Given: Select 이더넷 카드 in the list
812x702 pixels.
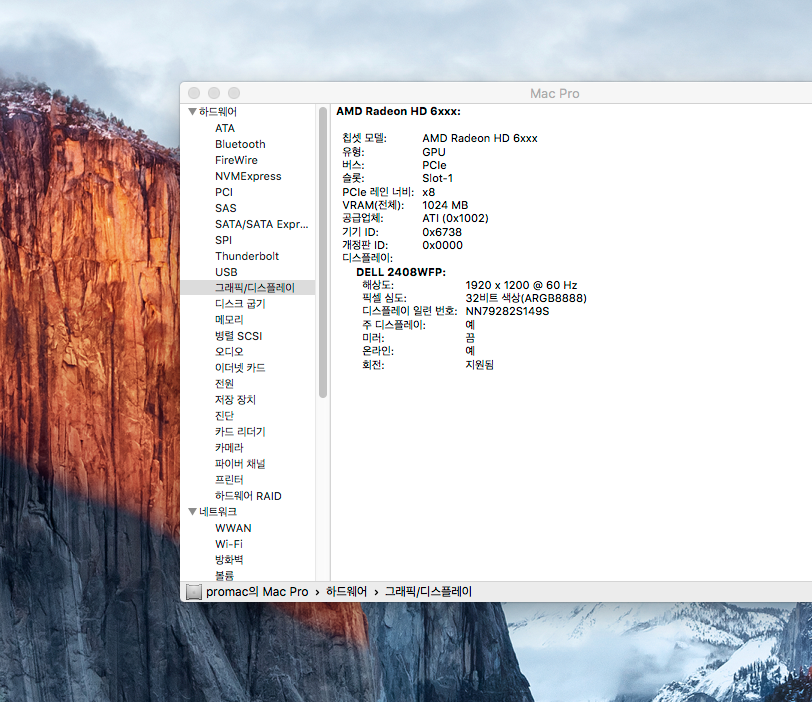Looking at the screenshot, I should pyautogui.click(x=240, y=368).
